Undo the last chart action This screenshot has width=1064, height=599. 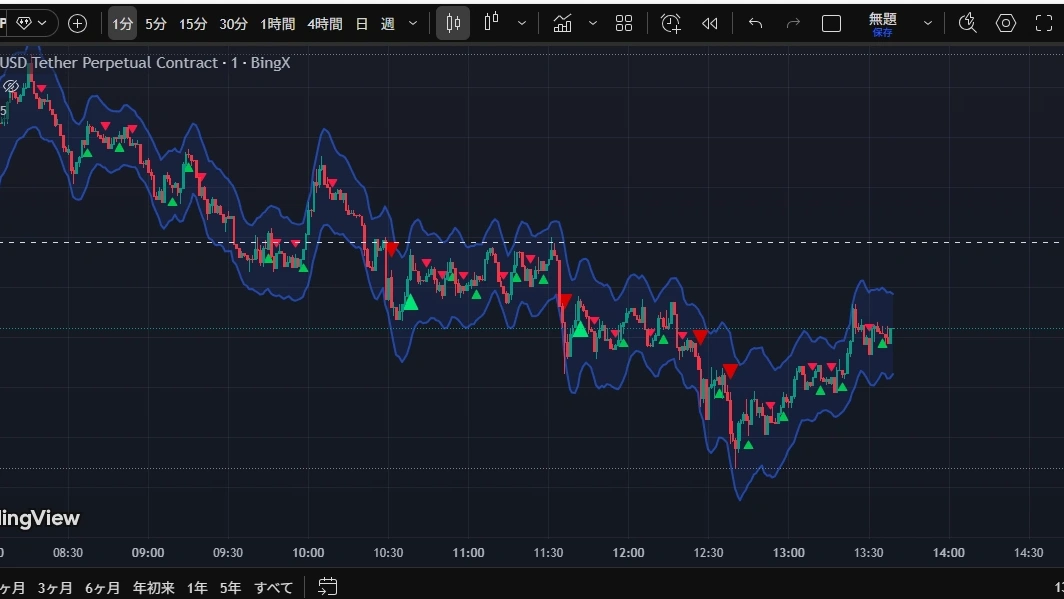click(755, 23)
